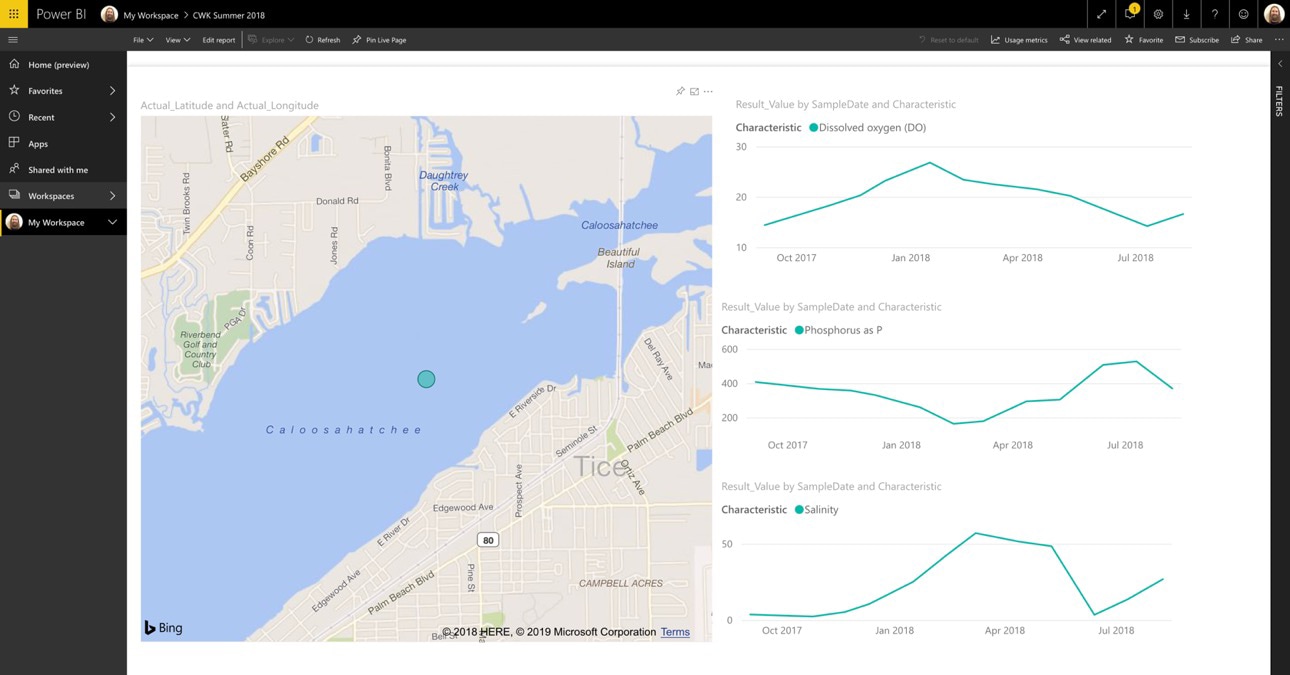1290x675 pixels.
Task: Toggle the hamburger navigation pane
Action: point(13,40)
